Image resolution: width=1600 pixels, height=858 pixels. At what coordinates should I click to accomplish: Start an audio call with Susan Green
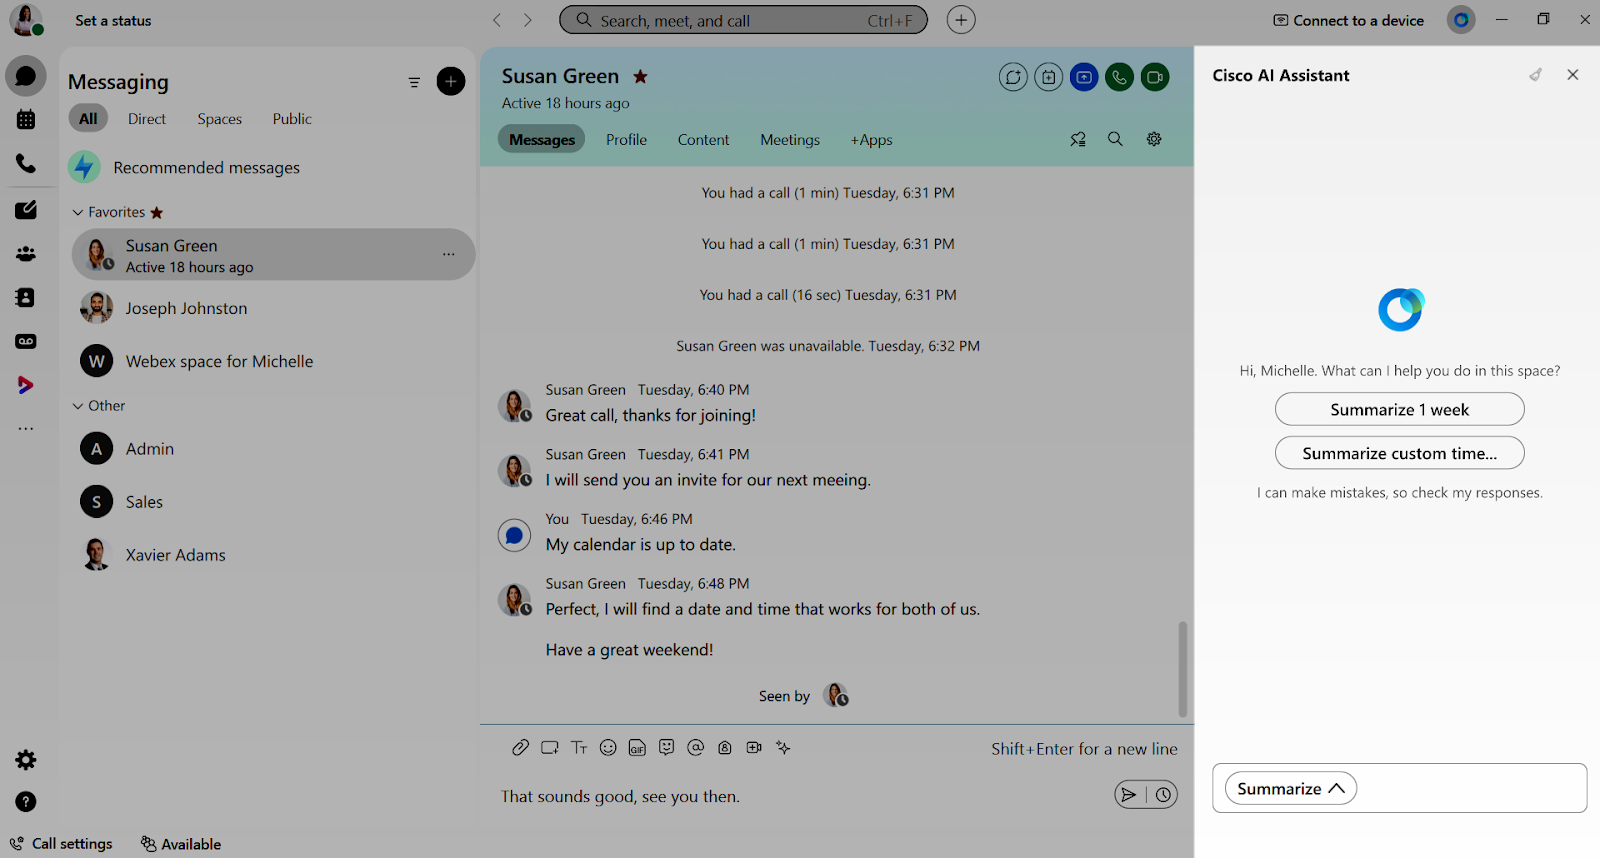[x=1119, y=77]
